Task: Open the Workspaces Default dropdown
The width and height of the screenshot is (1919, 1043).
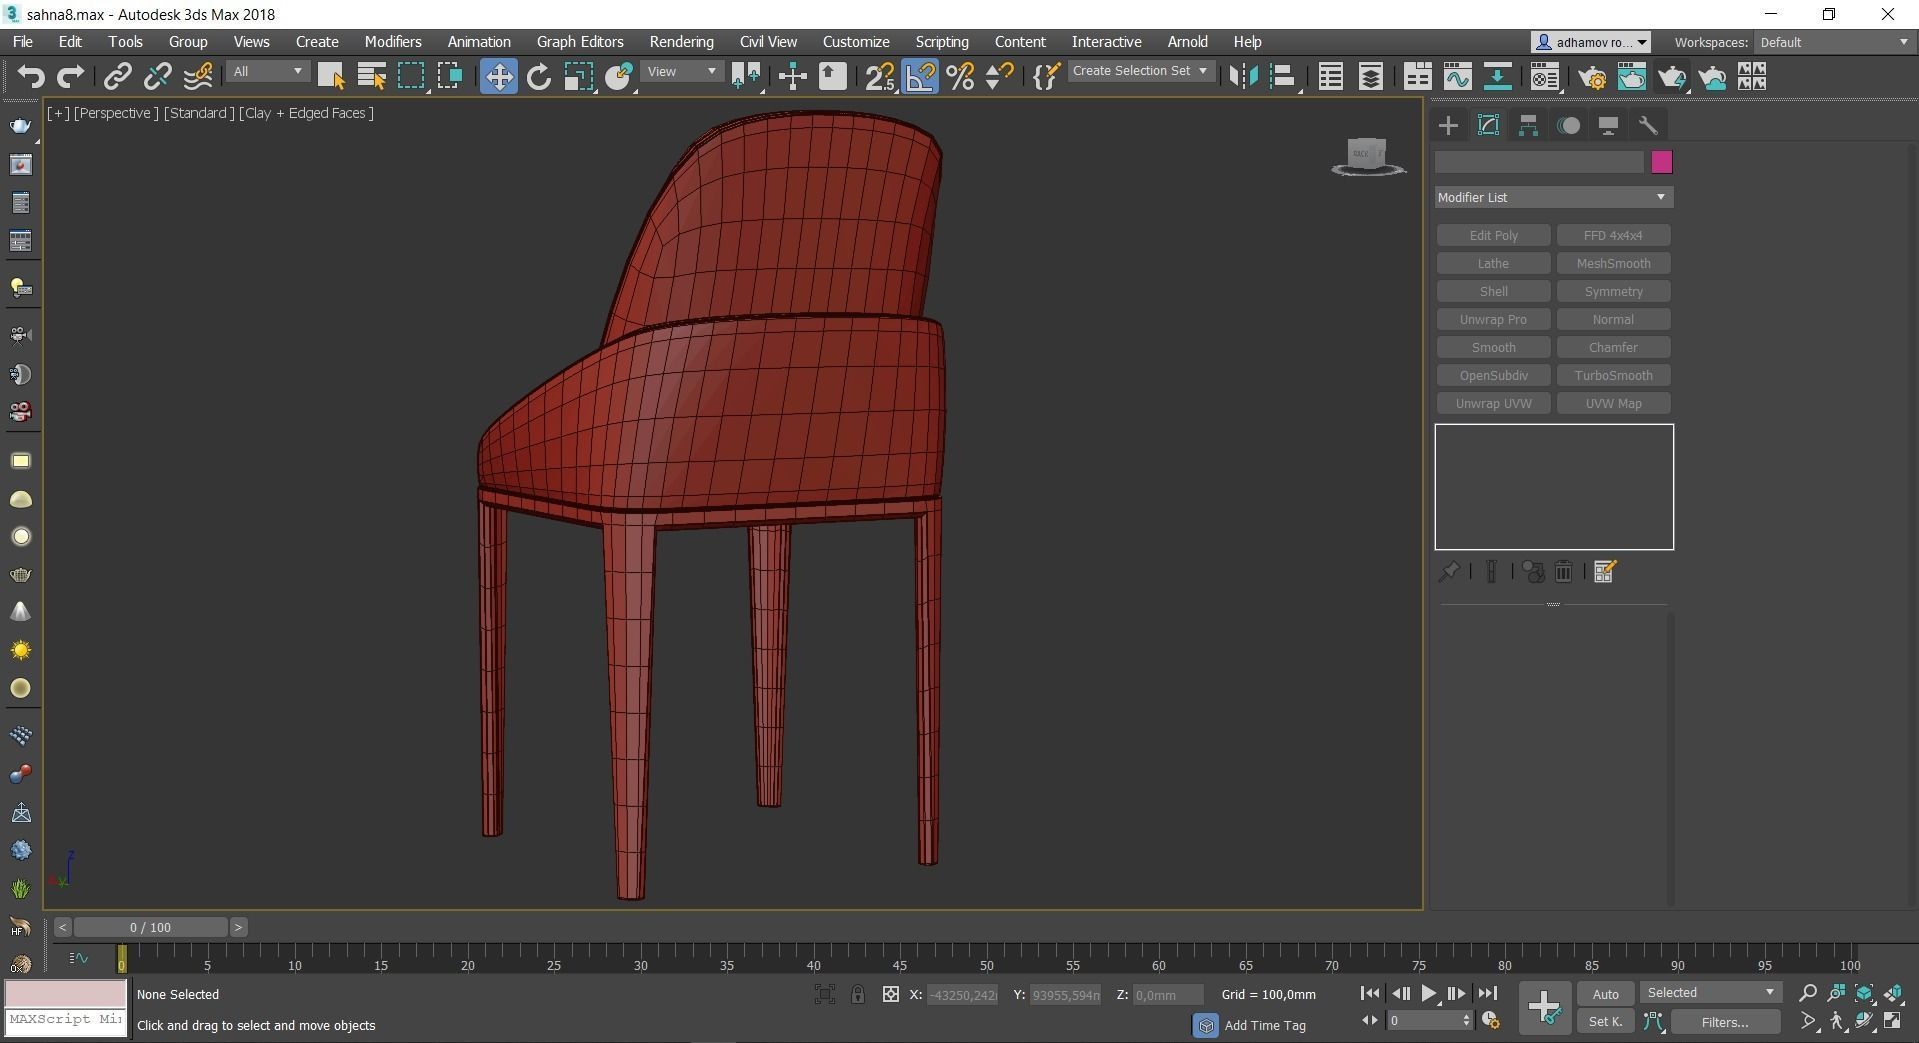Action: pyautogui.click(x=1834, y=42)
